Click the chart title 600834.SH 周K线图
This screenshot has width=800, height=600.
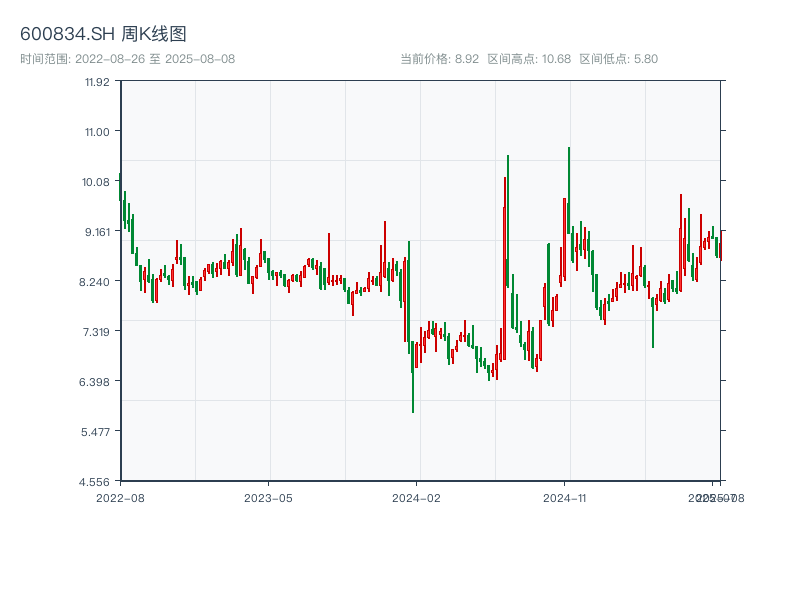pyautogui.click(x=103, y=34)
